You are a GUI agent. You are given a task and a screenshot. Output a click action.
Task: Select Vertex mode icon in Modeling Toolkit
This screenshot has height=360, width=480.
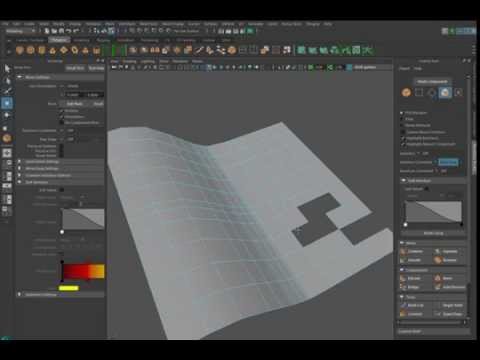pyautogui.click(x=419, y=93)
